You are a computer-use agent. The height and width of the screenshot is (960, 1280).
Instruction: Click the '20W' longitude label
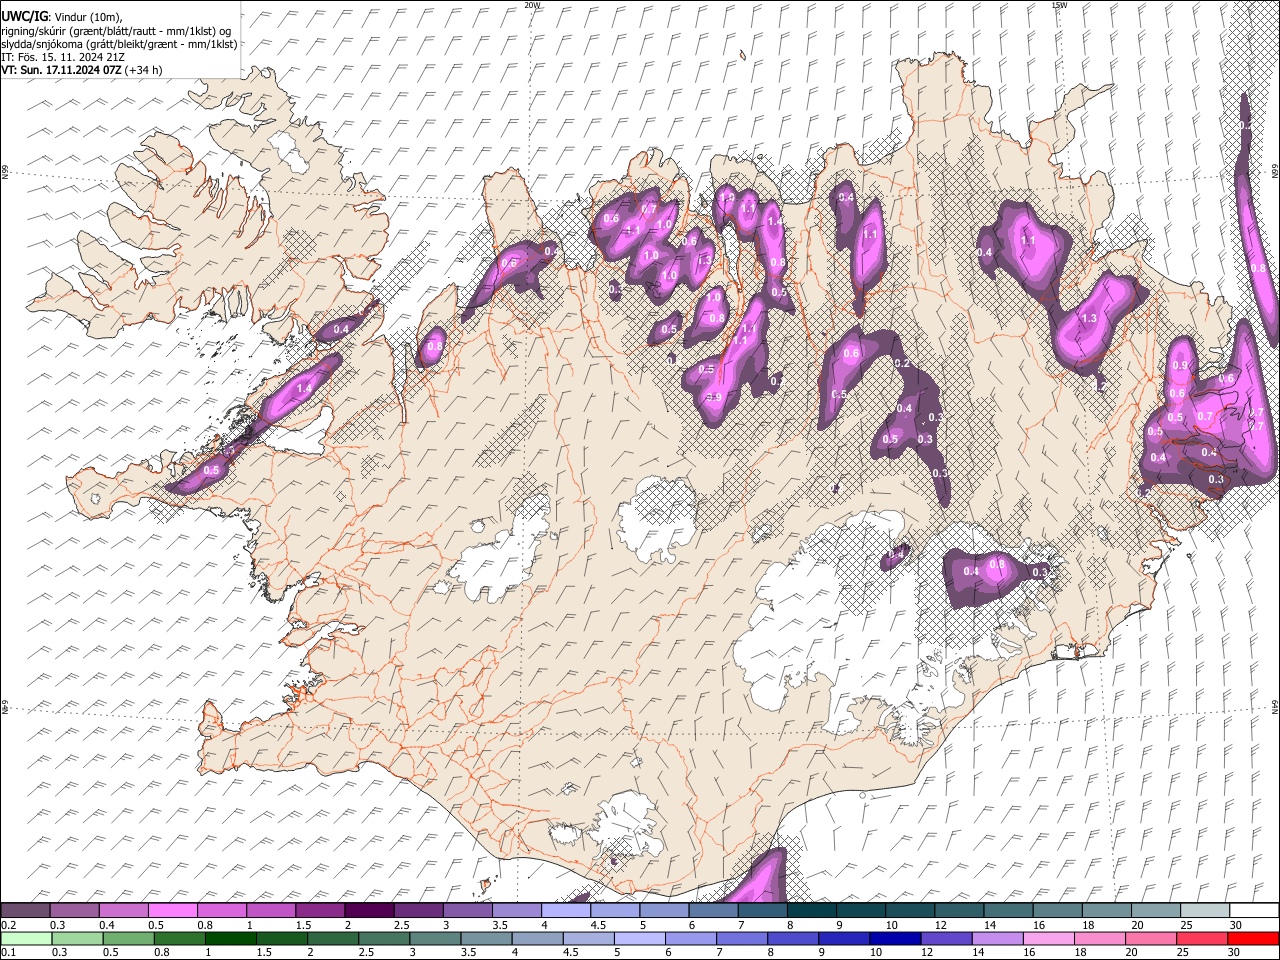coord(532,5)
